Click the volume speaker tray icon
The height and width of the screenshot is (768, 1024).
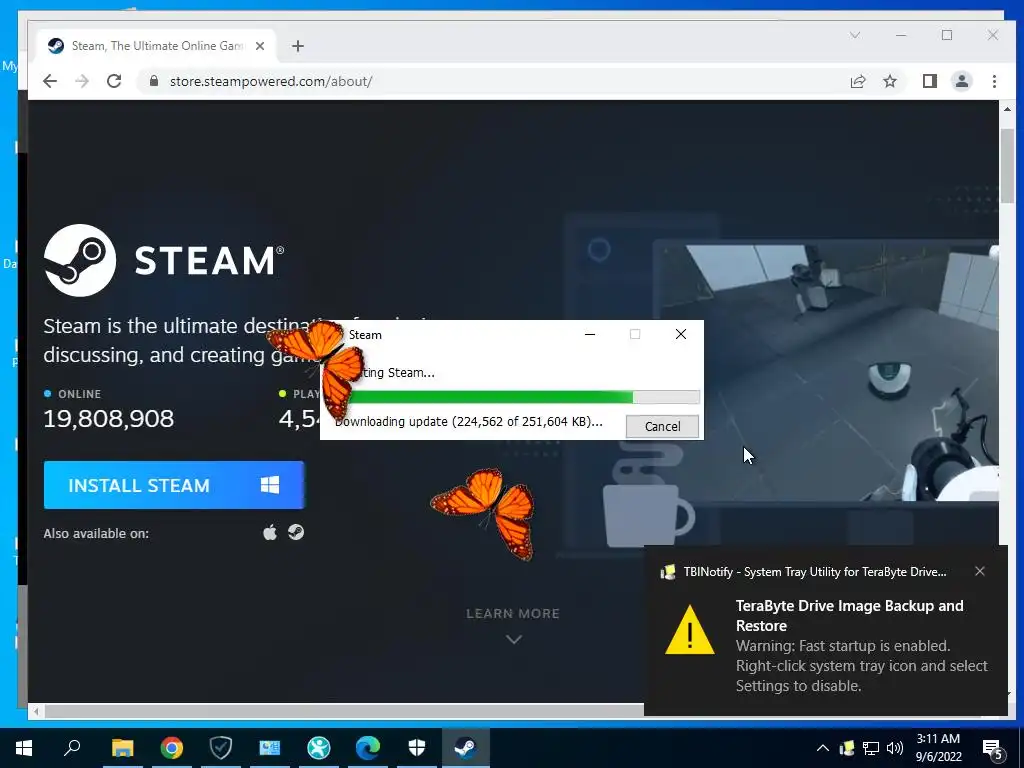(x=895, y=748)
